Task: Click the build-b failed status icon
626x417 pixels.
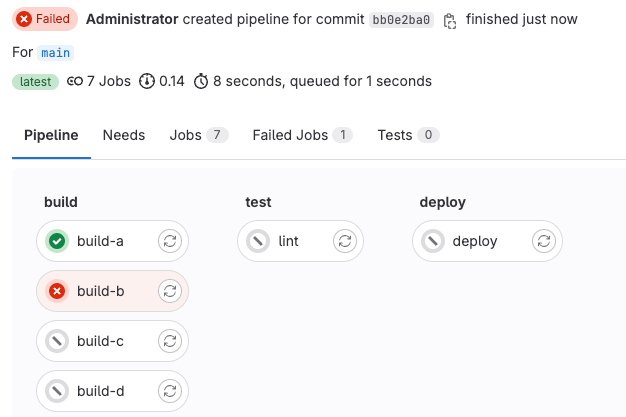Action: click(57, 291)
